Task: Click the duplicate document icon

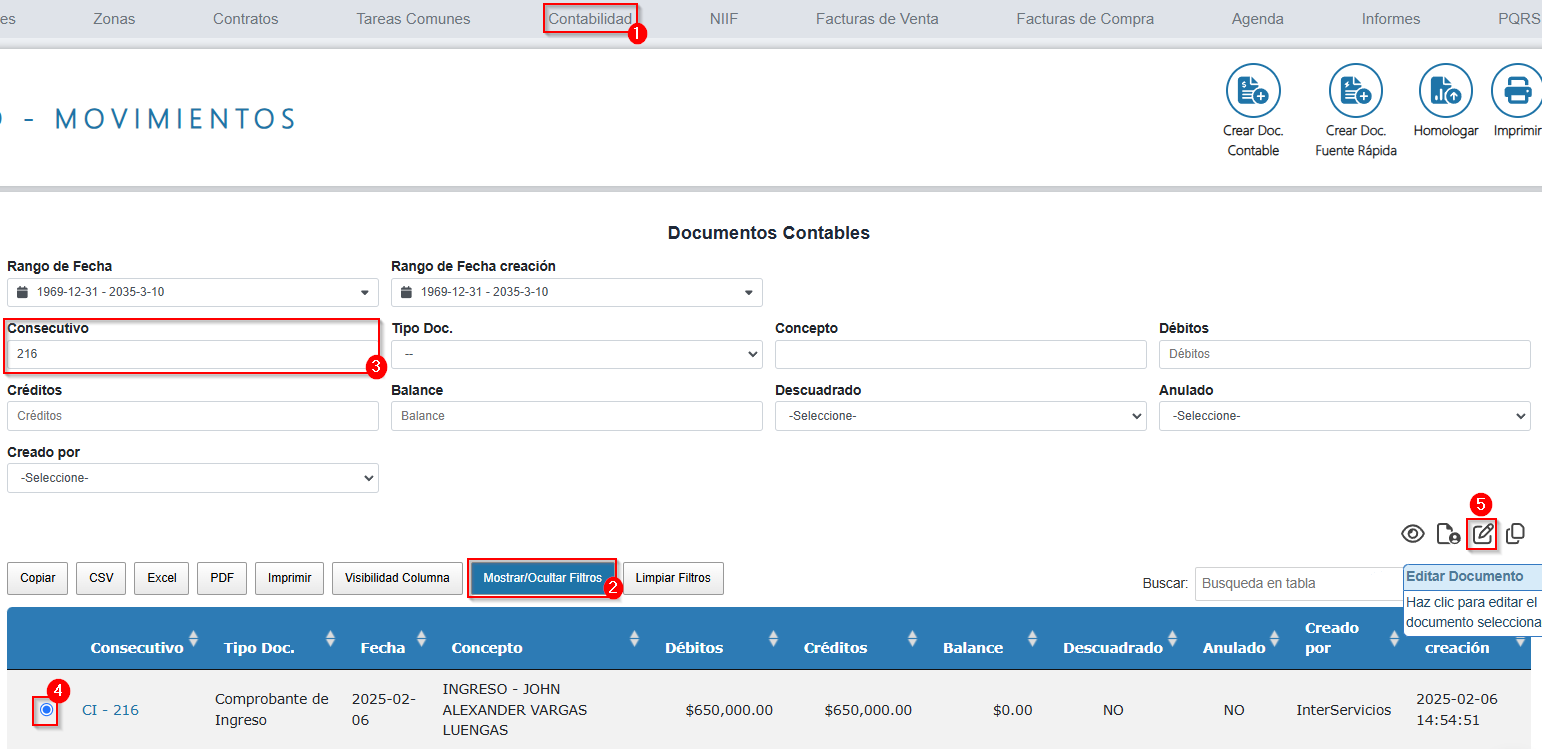Action: [x=1515, y=534]
